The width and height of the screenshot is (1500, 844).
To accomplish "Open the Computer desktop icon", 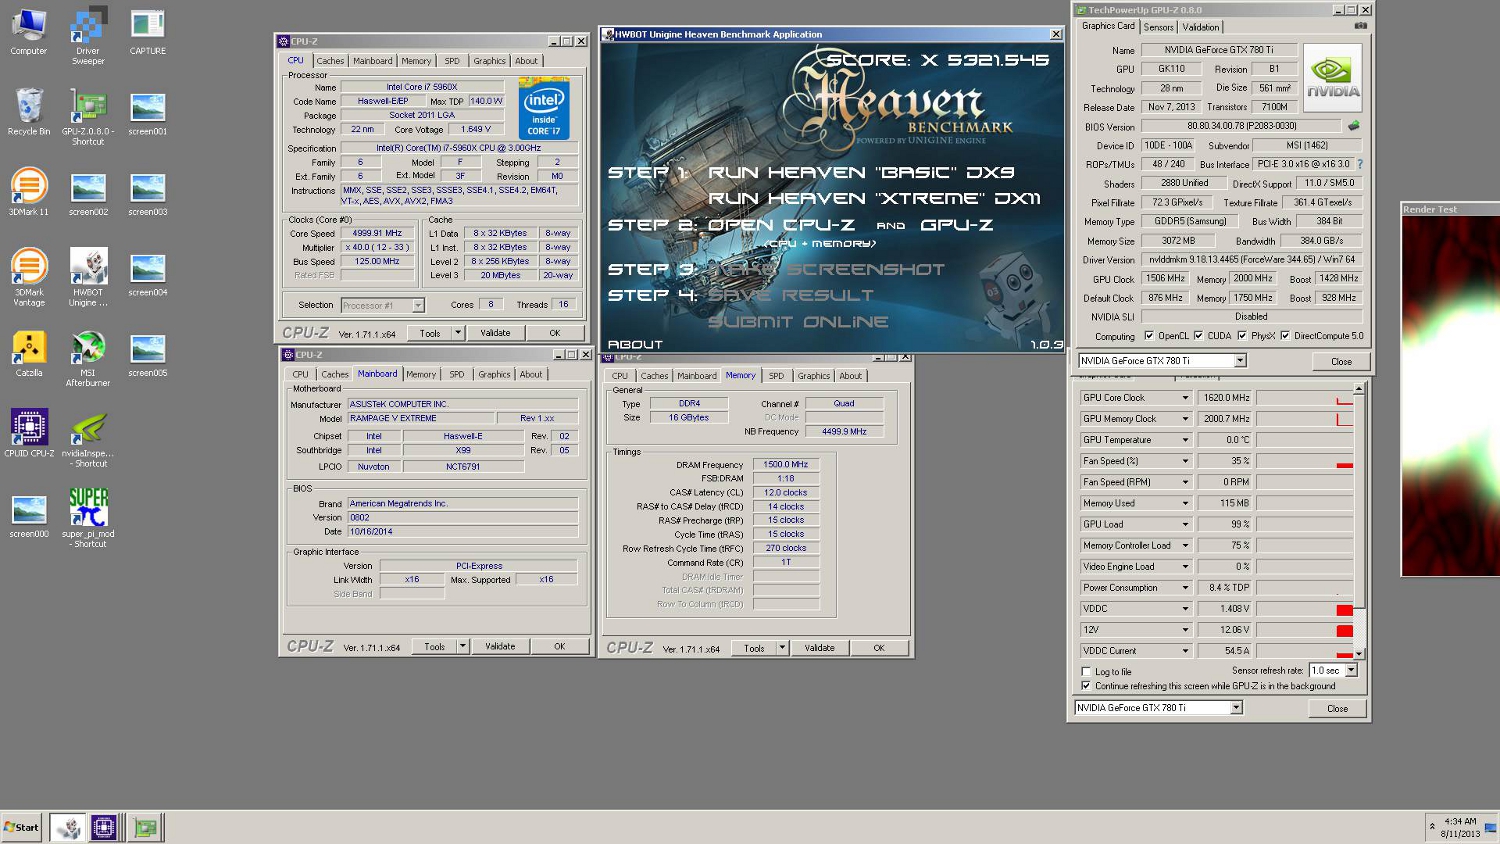I will click(28, 32).
